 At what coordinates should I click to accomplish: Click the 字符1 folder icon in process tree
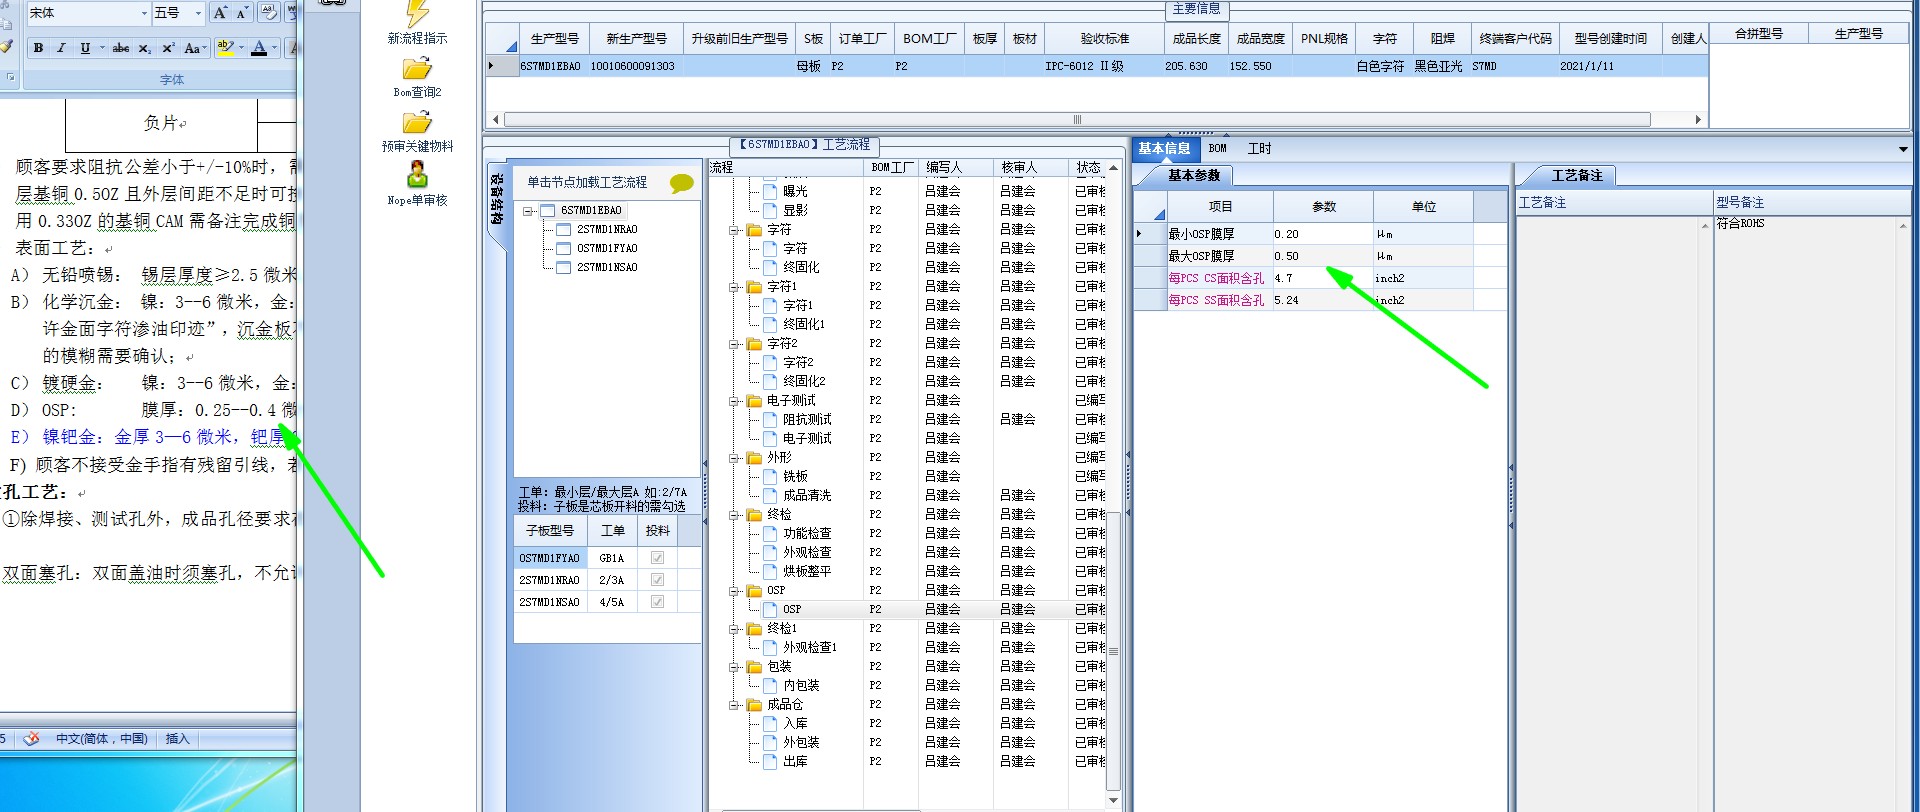tap(754, 286)
